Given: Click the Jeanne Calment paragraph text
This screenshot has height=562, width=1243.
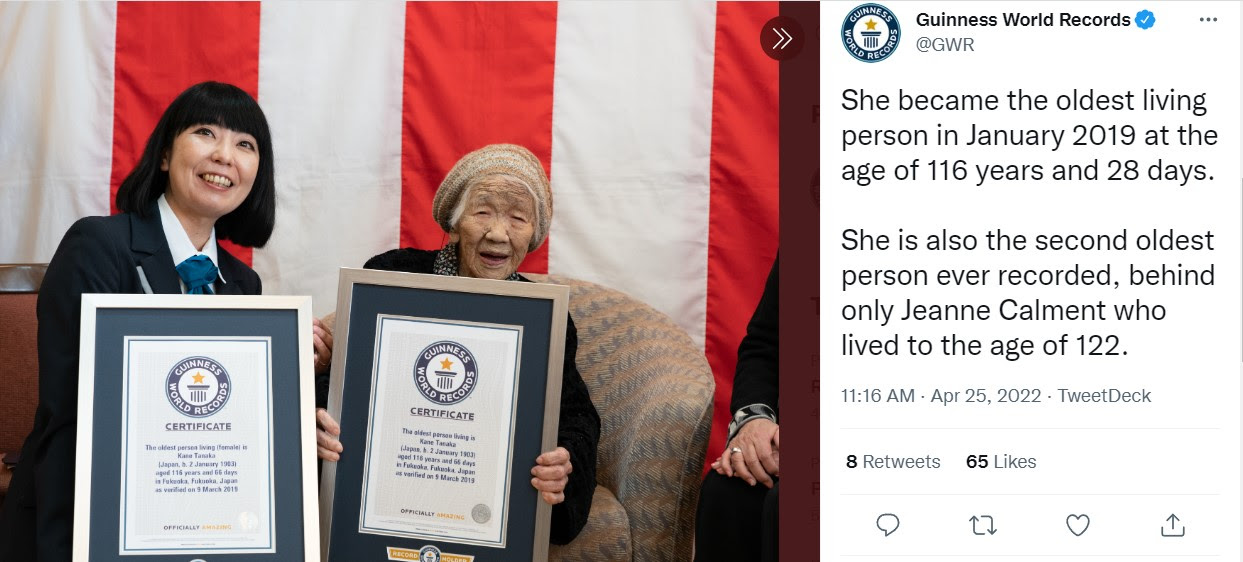Looking at the screenshot, I should 1028,292.
